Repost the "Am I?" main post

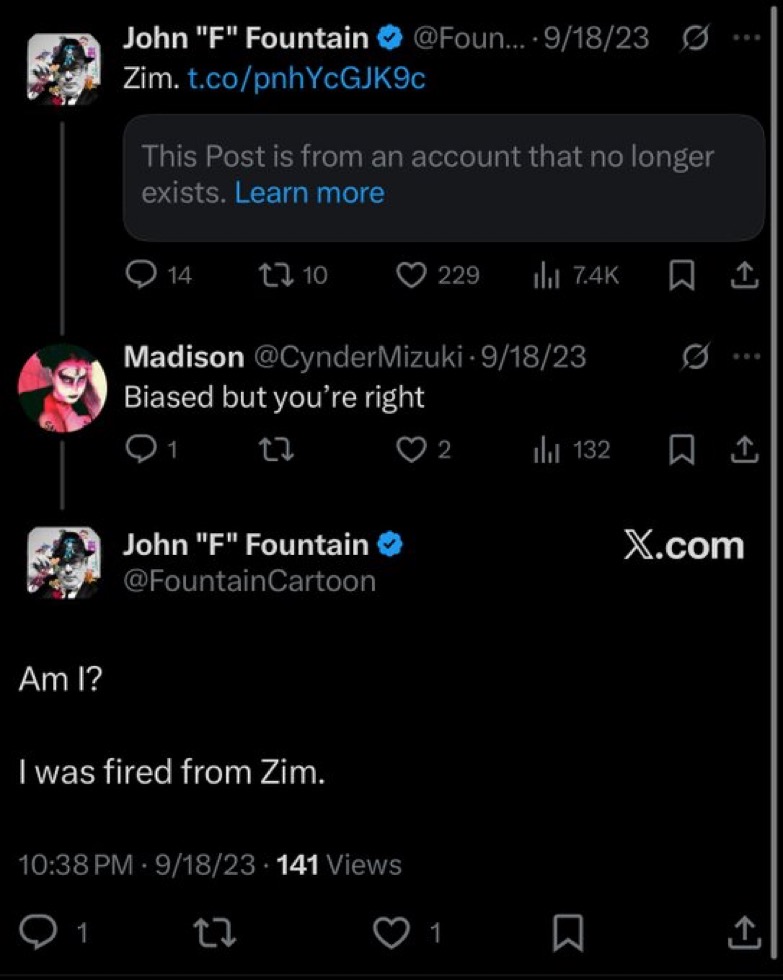pyautogui.click(x=214, y=933)
